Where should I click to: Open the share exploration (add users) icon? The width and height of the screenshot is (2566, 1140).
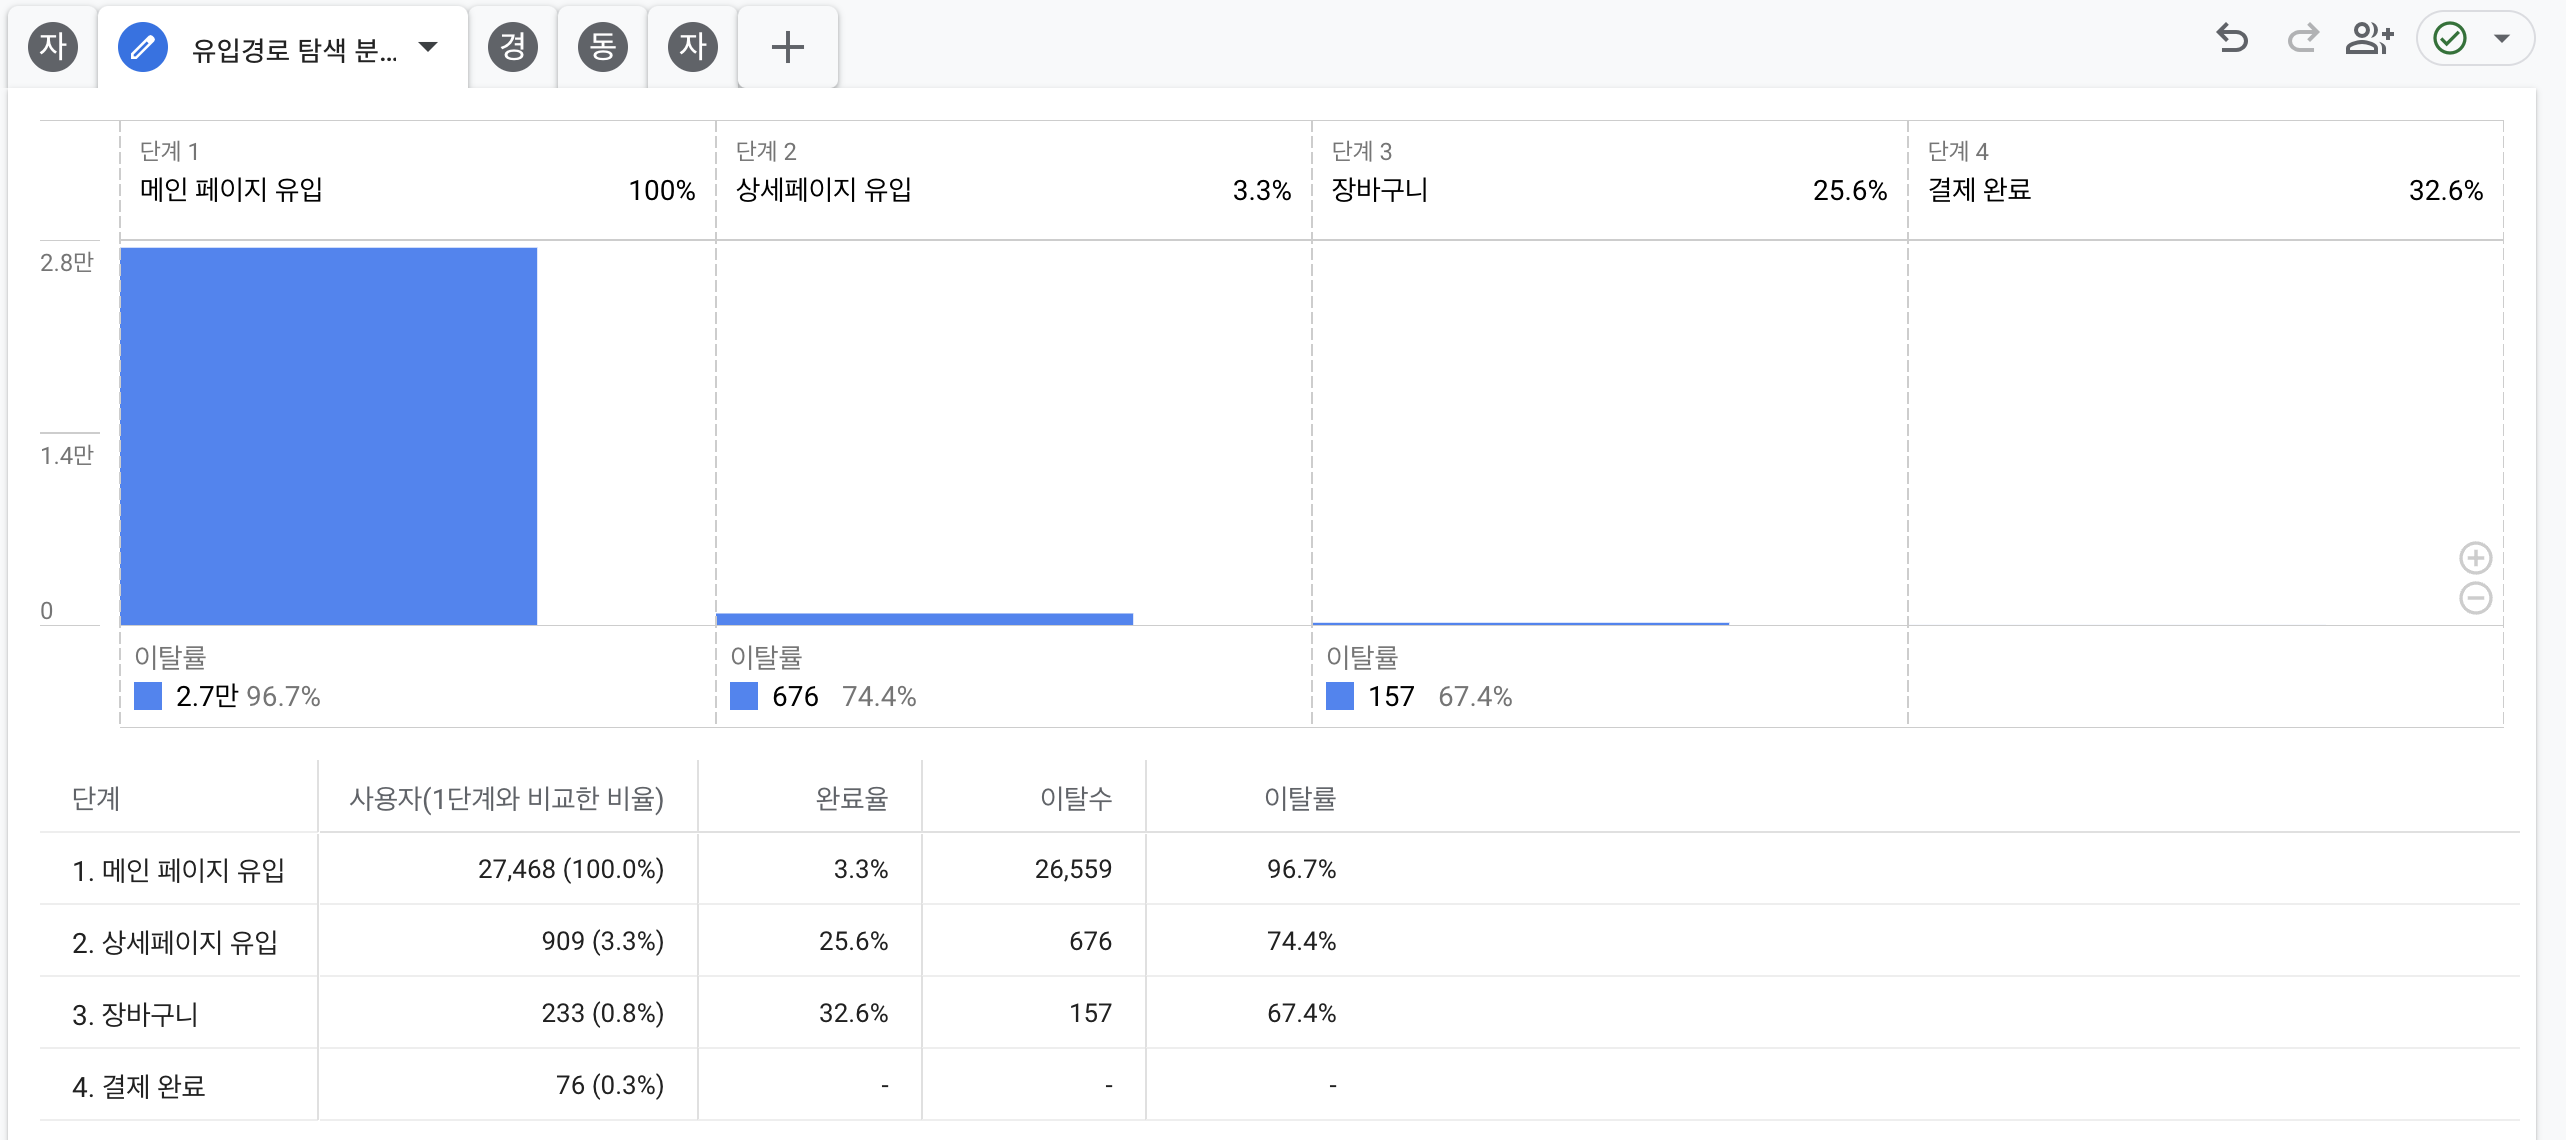click(x=2369, y=39)
